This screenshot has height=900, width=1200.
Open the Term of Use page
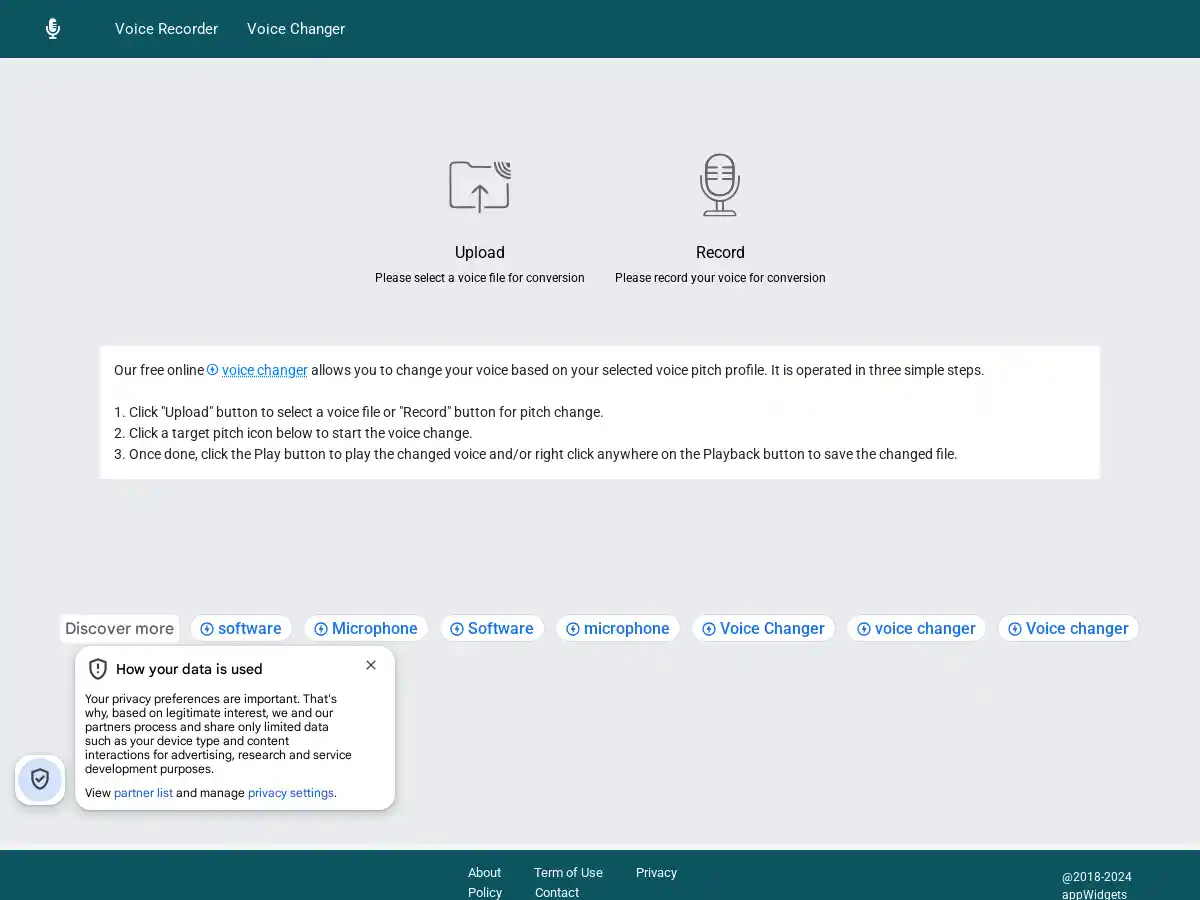[x=568, y=872]
